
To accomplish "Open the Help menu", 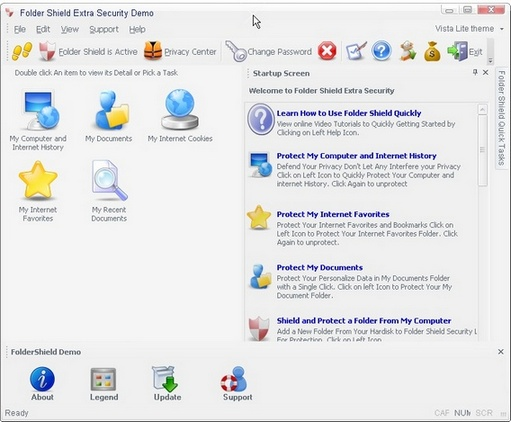I will pyautogui.click(x=137, y=29).
